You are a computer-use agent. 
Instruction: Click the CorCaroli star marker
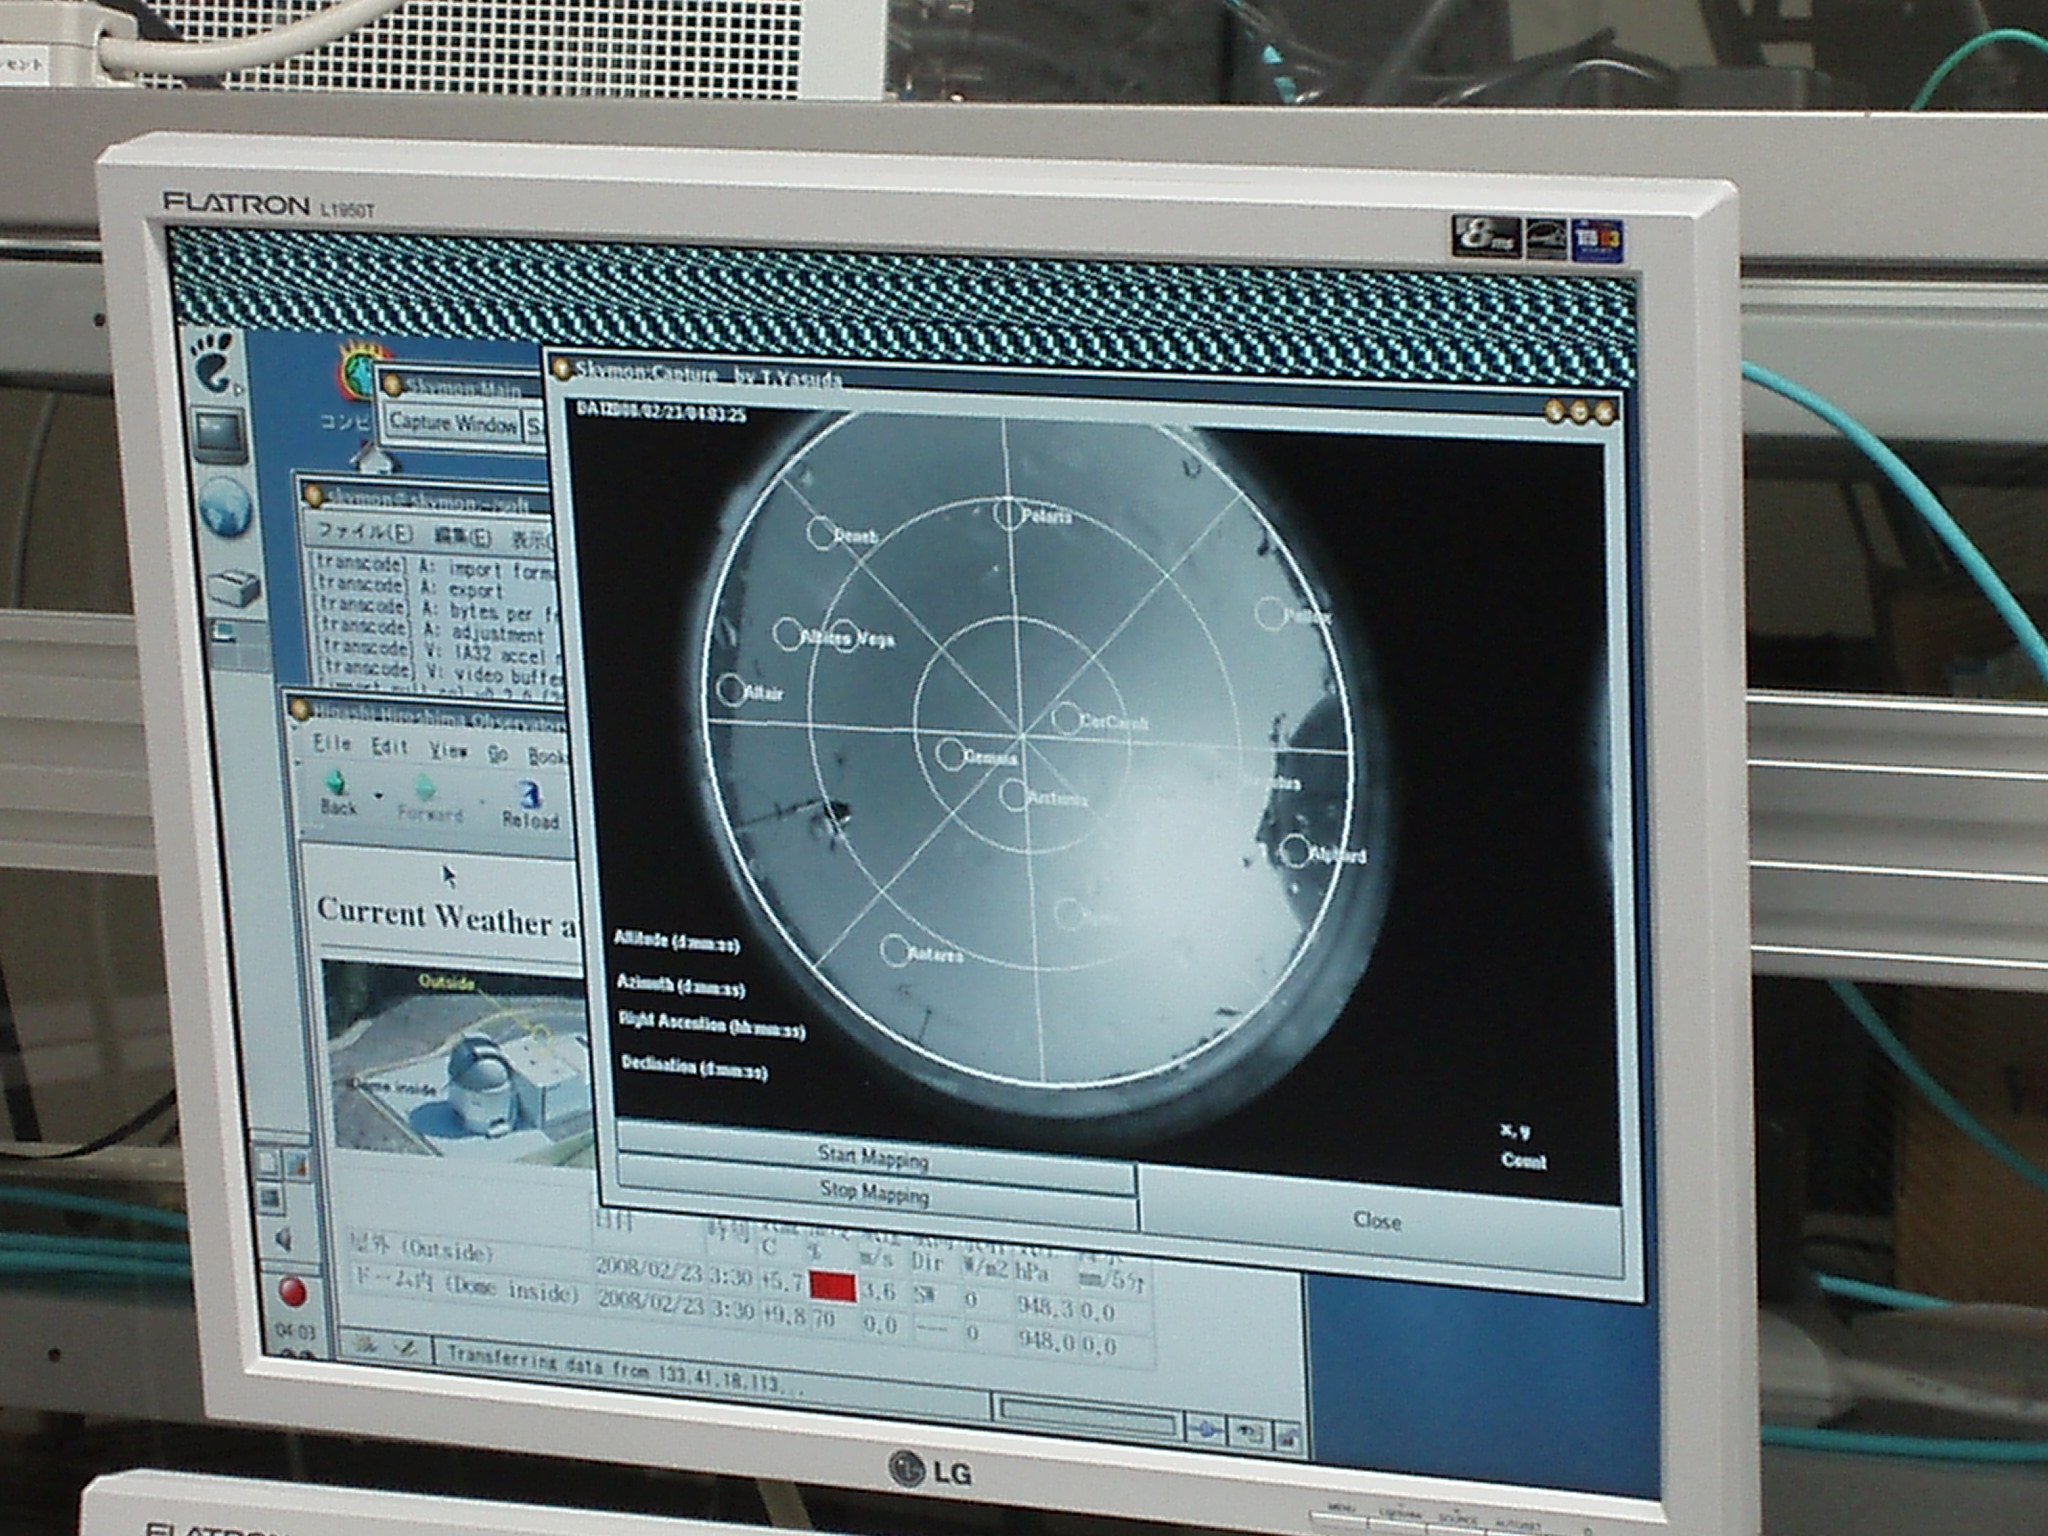coord(1067,717)
